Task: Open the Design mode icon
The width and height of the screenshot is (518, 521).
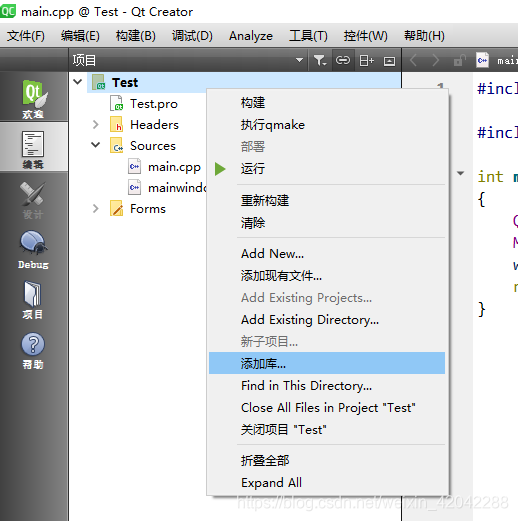Action: coord(33,199)
